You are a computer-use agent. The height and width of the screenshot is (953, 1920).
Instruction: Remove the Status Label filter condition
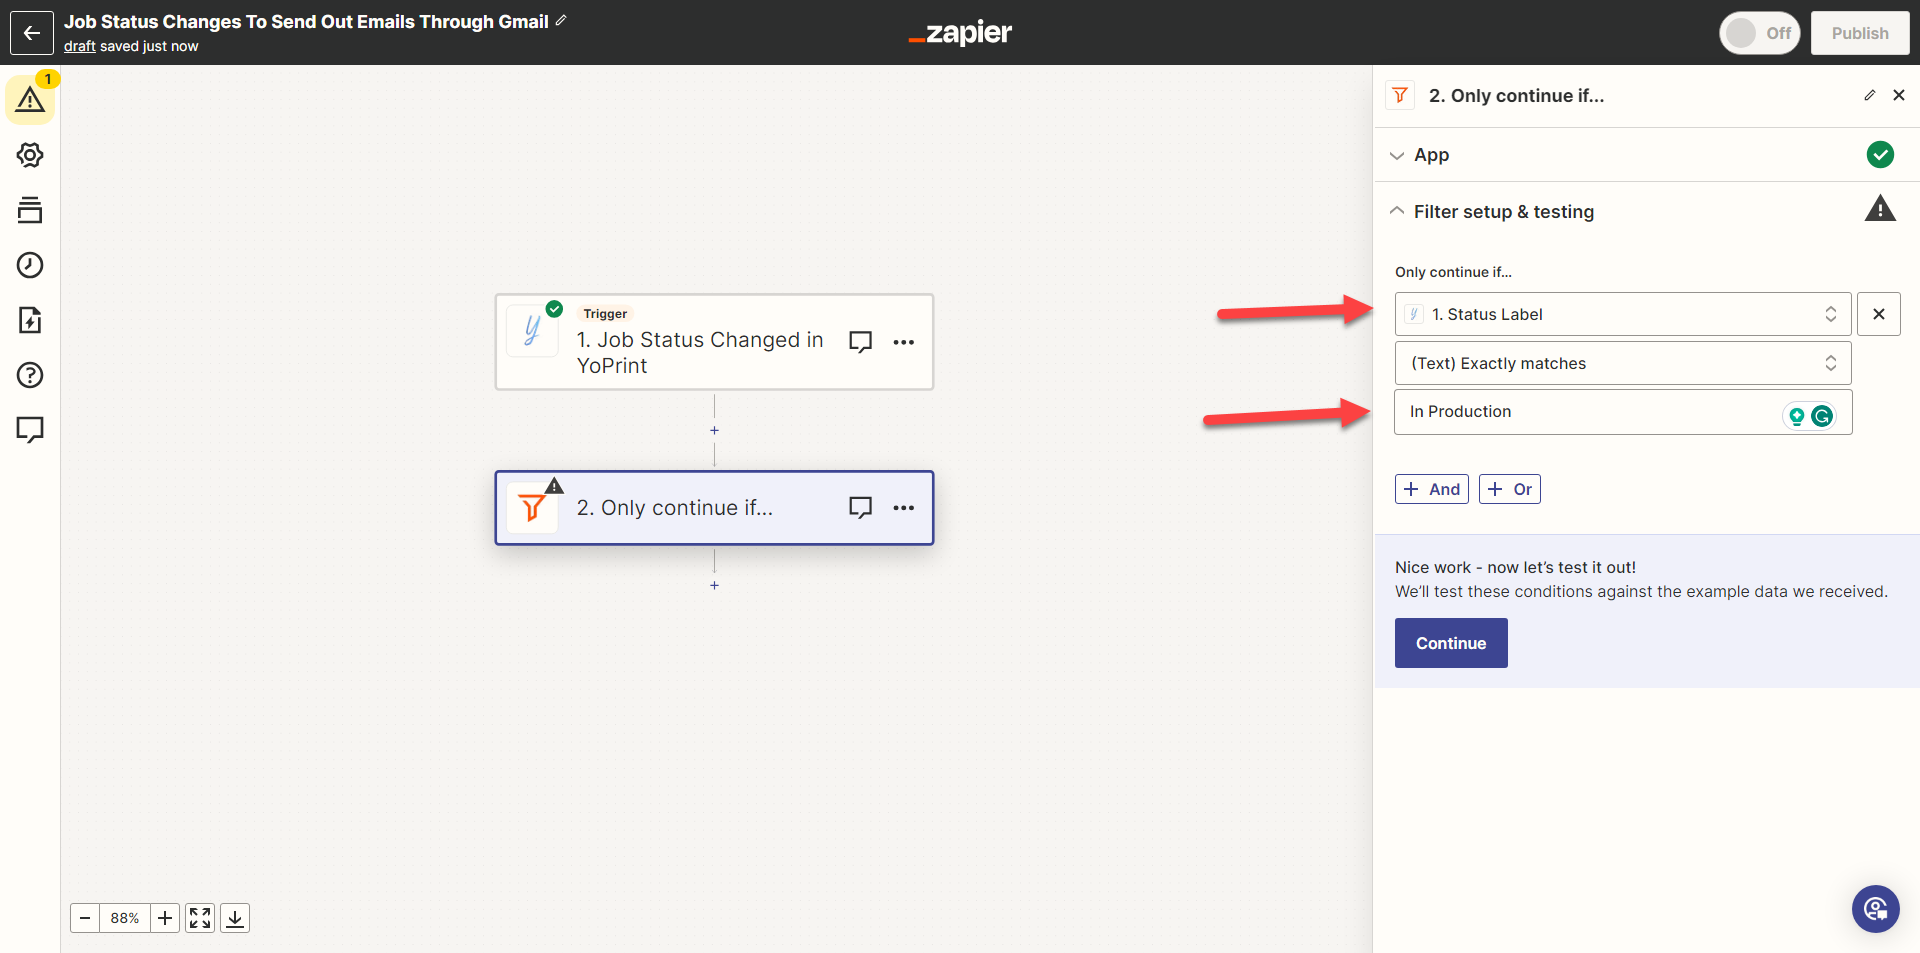click(1879, 314)
